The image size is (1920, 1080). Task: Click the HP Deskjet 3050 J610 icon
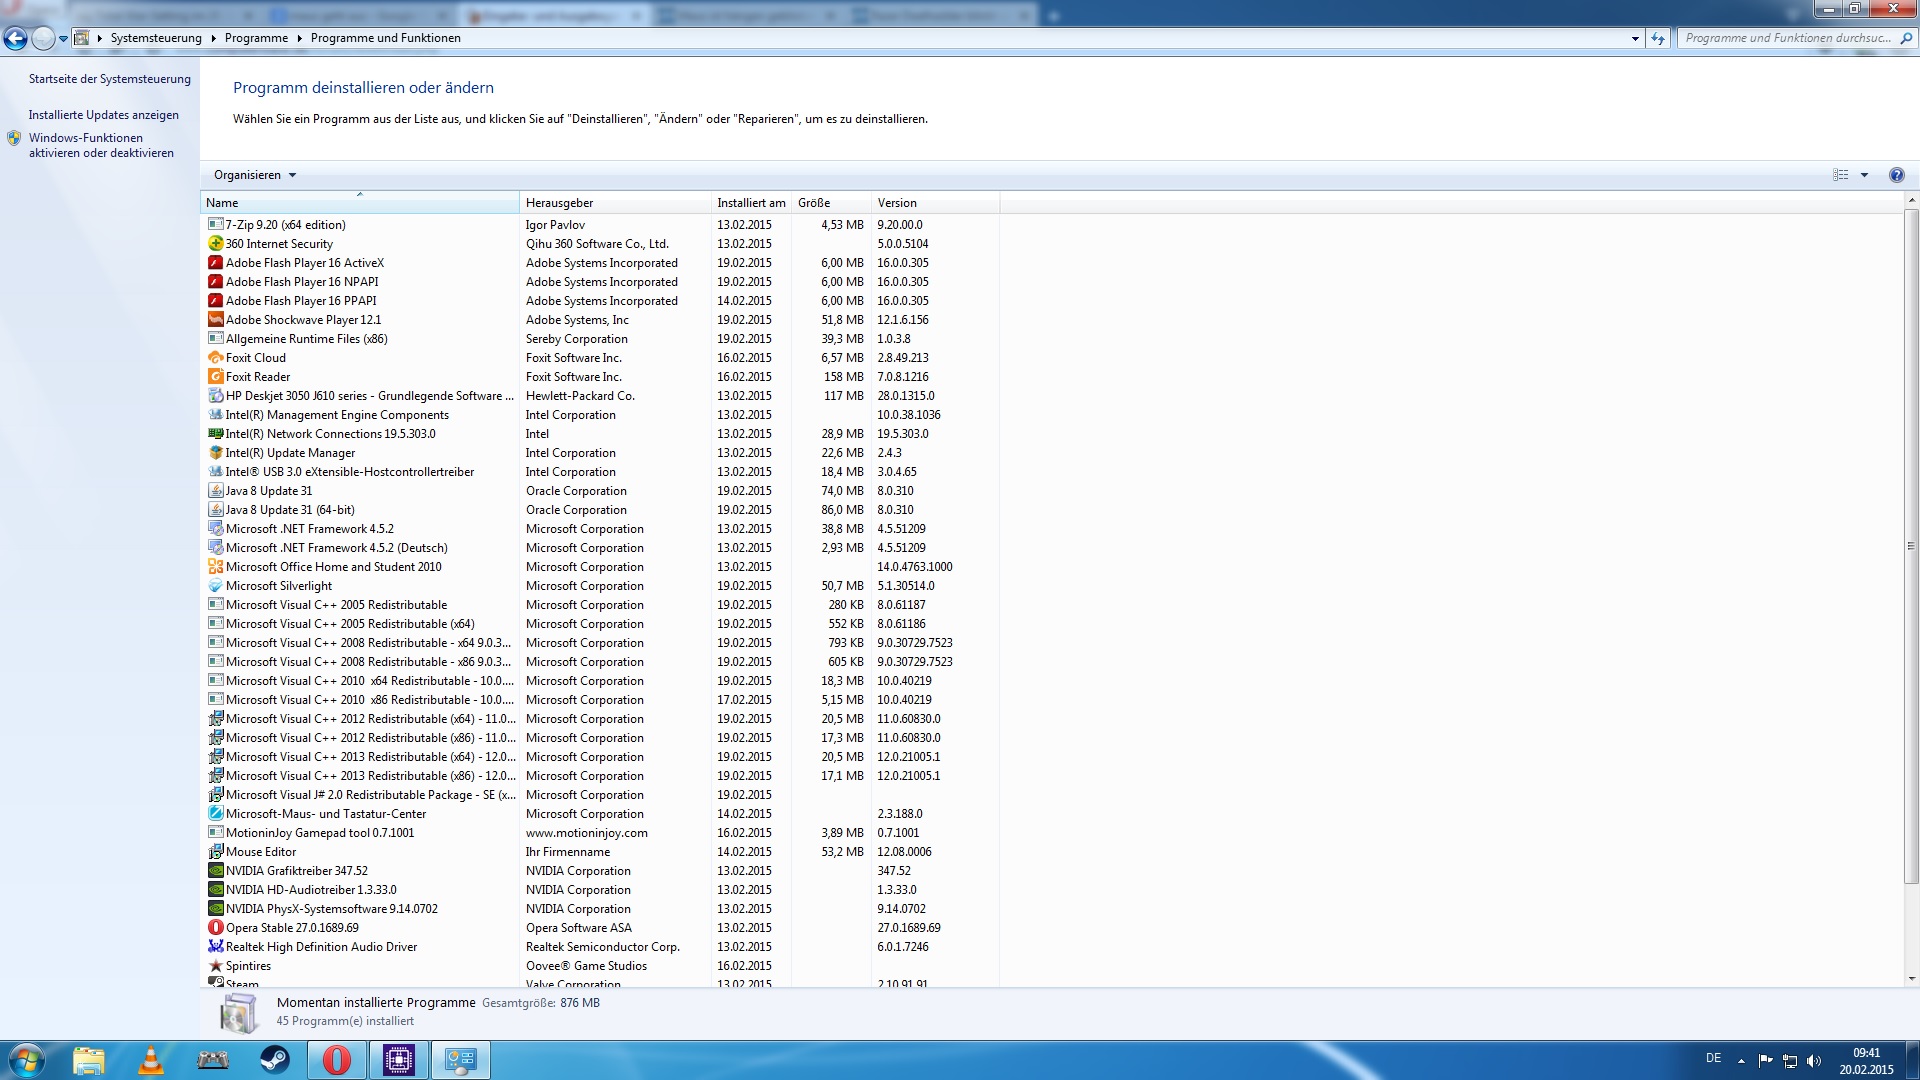[x=215, y=396]
